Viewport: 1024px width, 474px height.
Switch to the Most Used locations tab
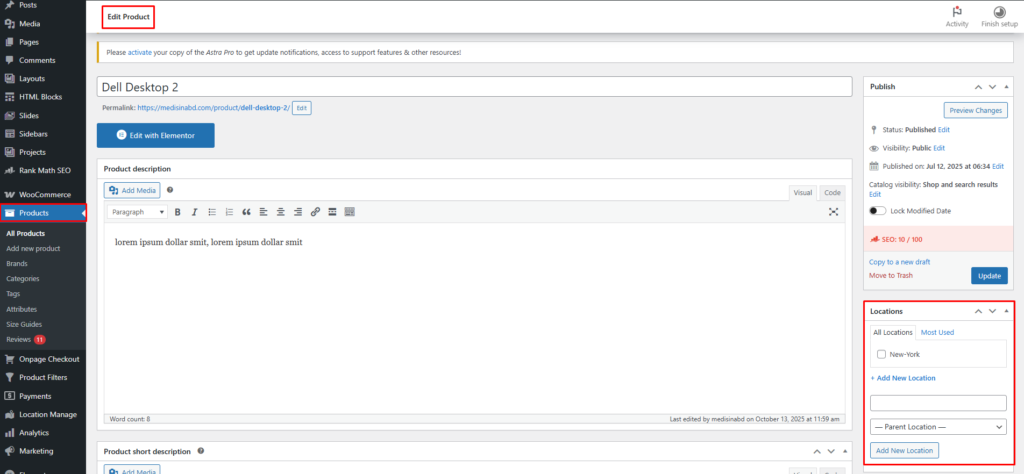937,332
